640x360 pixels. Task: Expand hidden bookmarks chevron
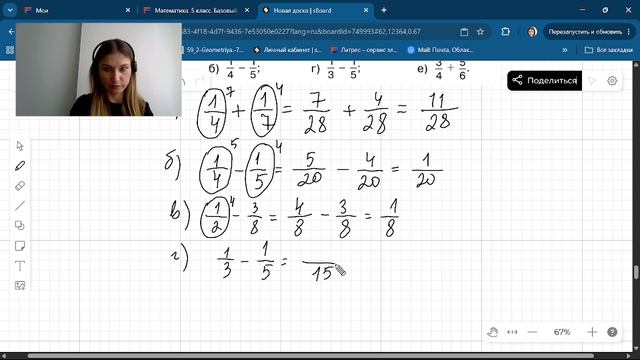click(565, 50)
